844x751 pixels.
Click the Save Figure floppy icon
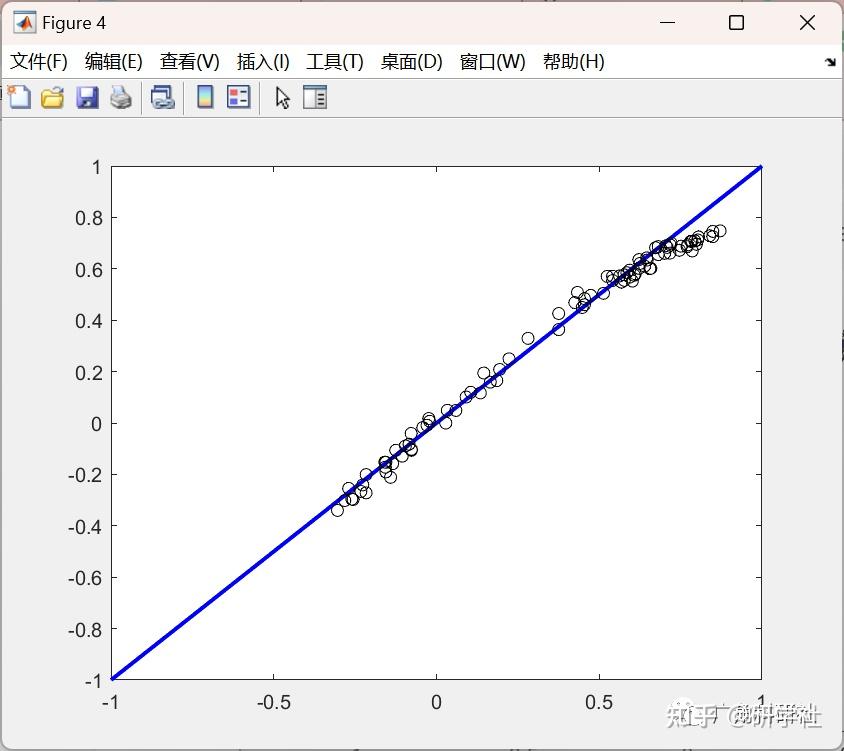[87, 98]
